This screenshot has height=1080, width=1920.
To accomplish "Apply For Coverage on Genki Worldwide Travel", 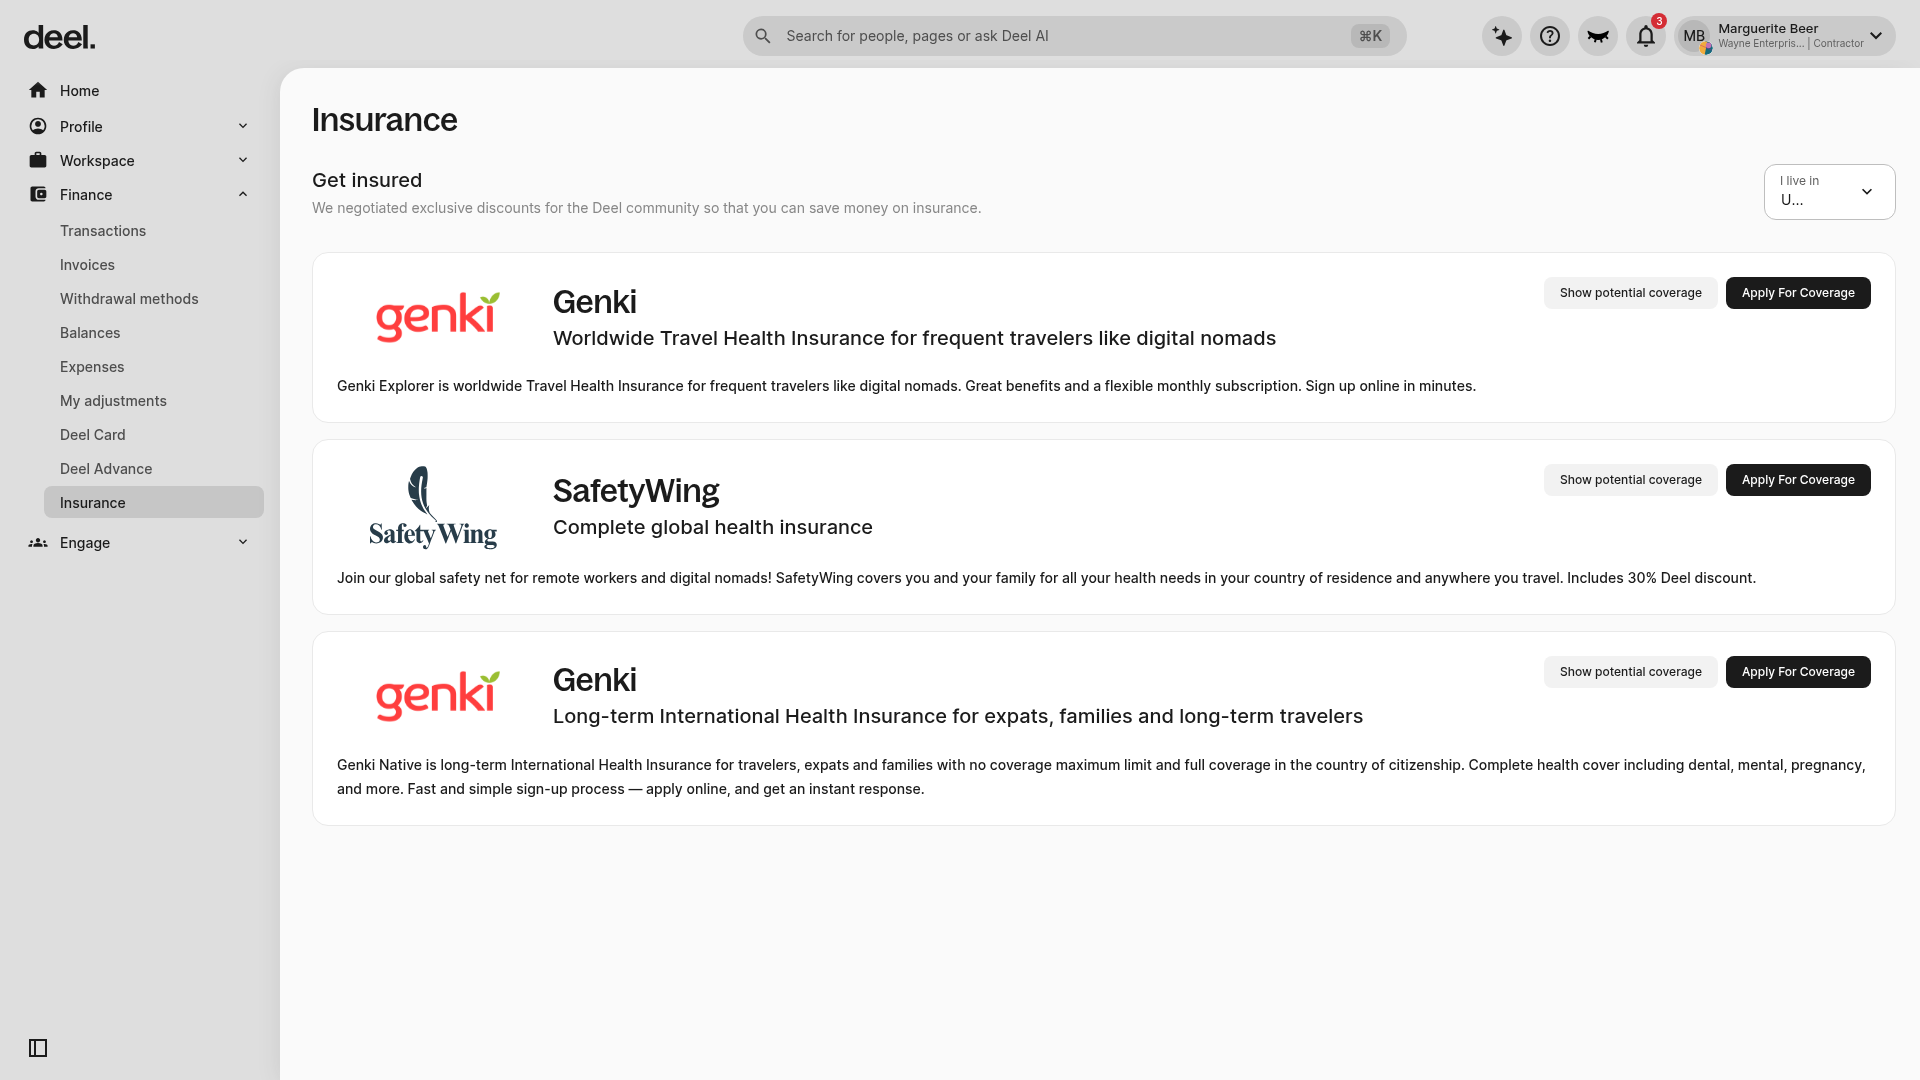I will (x=1798, y=293).
